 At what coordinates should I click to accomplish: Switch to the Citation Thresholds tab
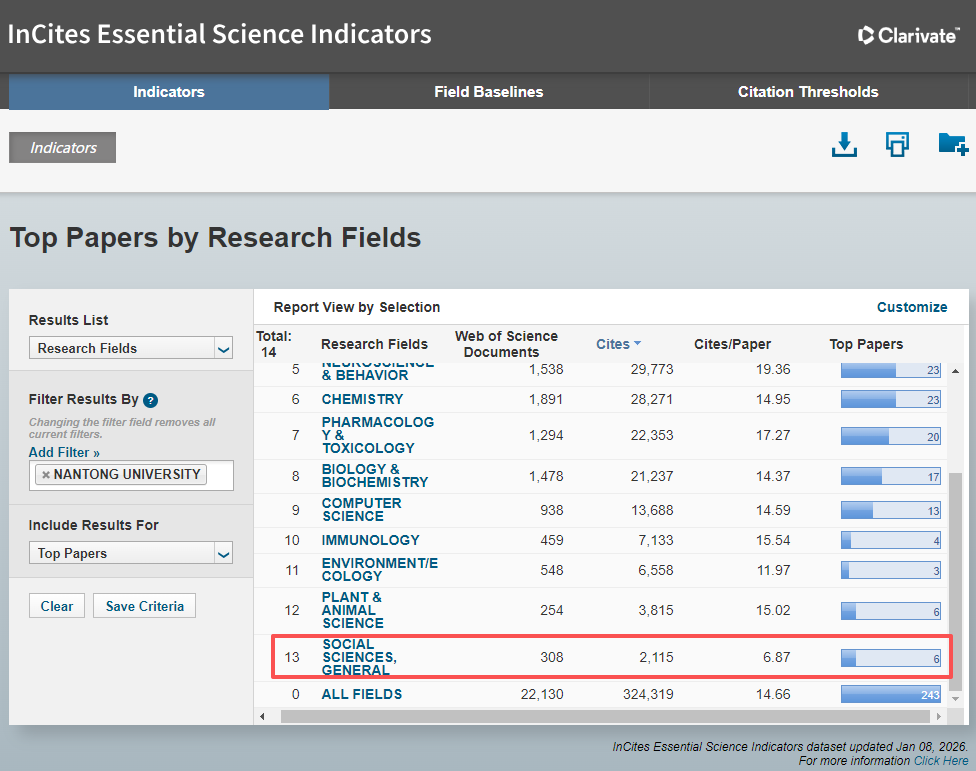click(808, 92)
